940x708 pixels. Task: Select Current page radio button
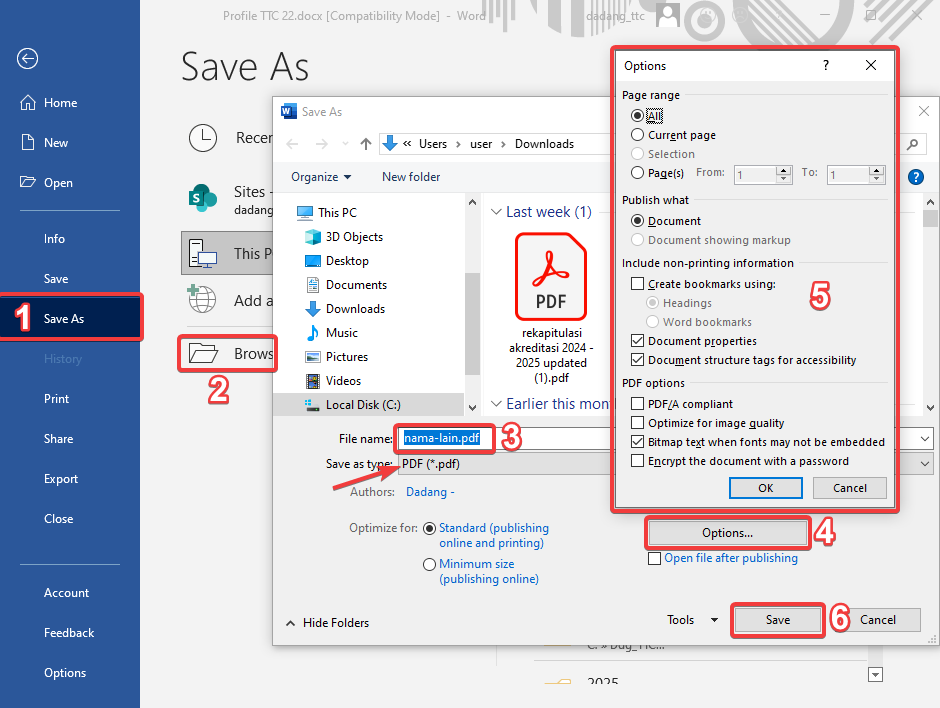(638, 135)
